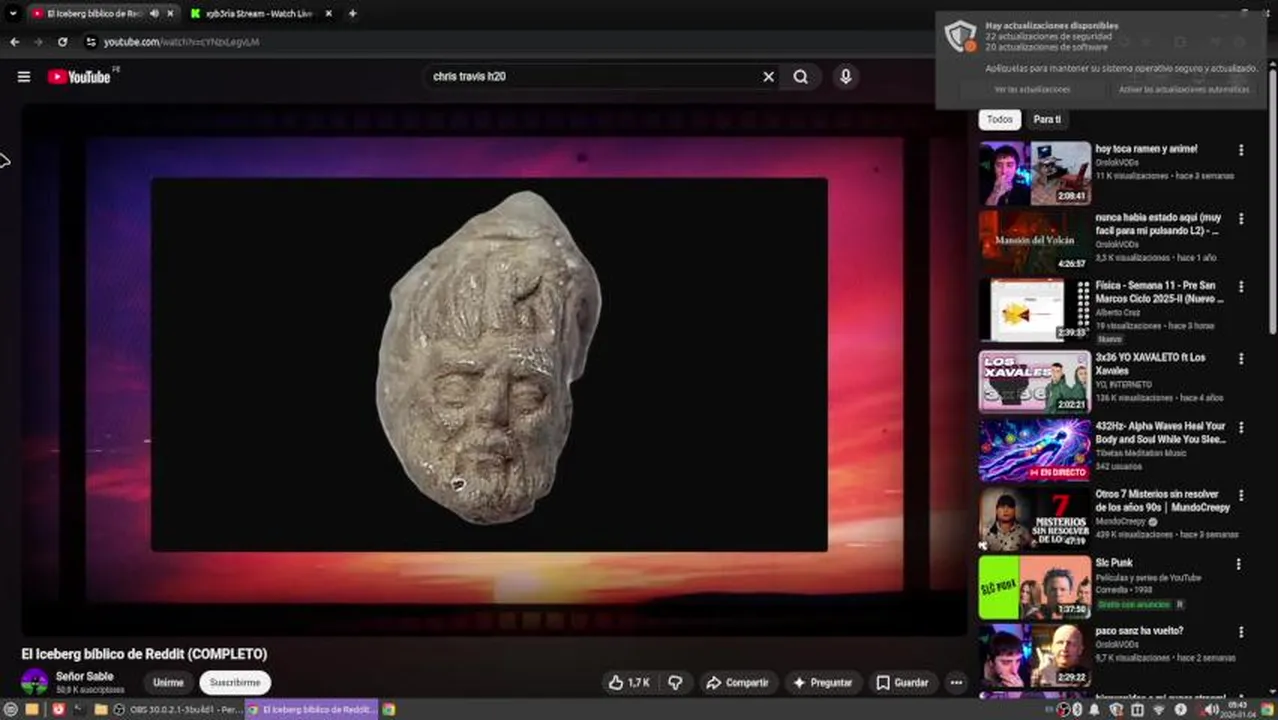Image resolution: width=1278 pixels, height=720 pixels.
Task: Dislike the video with the thumbs-down button
Action: [676, 682]
